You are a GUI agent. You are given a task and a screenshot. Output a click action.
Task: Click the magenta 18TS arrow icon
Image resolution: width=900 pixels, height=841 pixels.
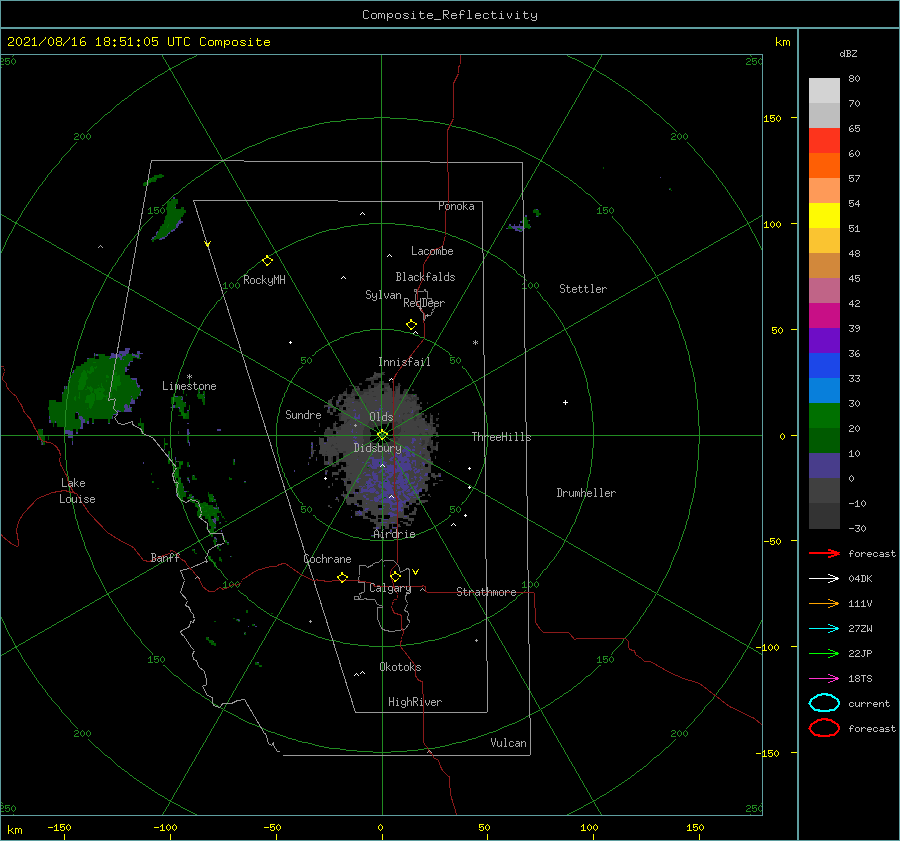(824, 679)
